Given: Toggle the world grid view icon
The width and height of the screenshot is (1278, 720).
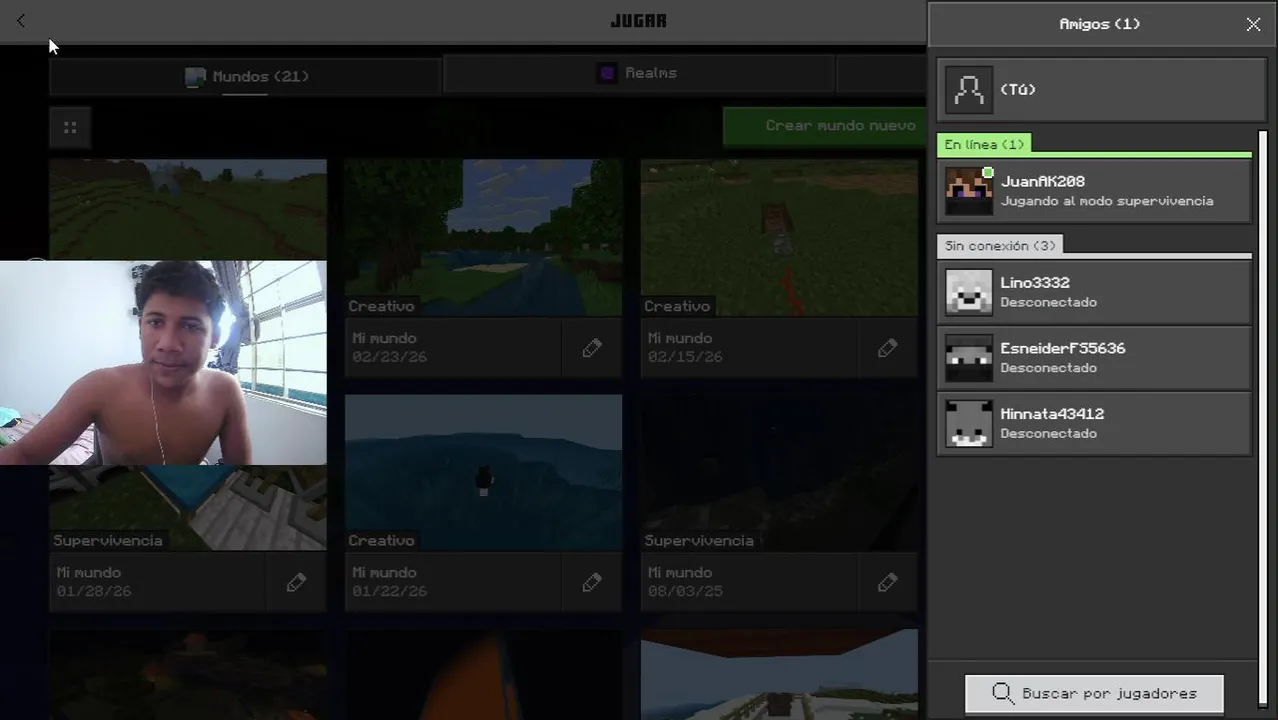Looking at the screenshot, I should (70, 127).
